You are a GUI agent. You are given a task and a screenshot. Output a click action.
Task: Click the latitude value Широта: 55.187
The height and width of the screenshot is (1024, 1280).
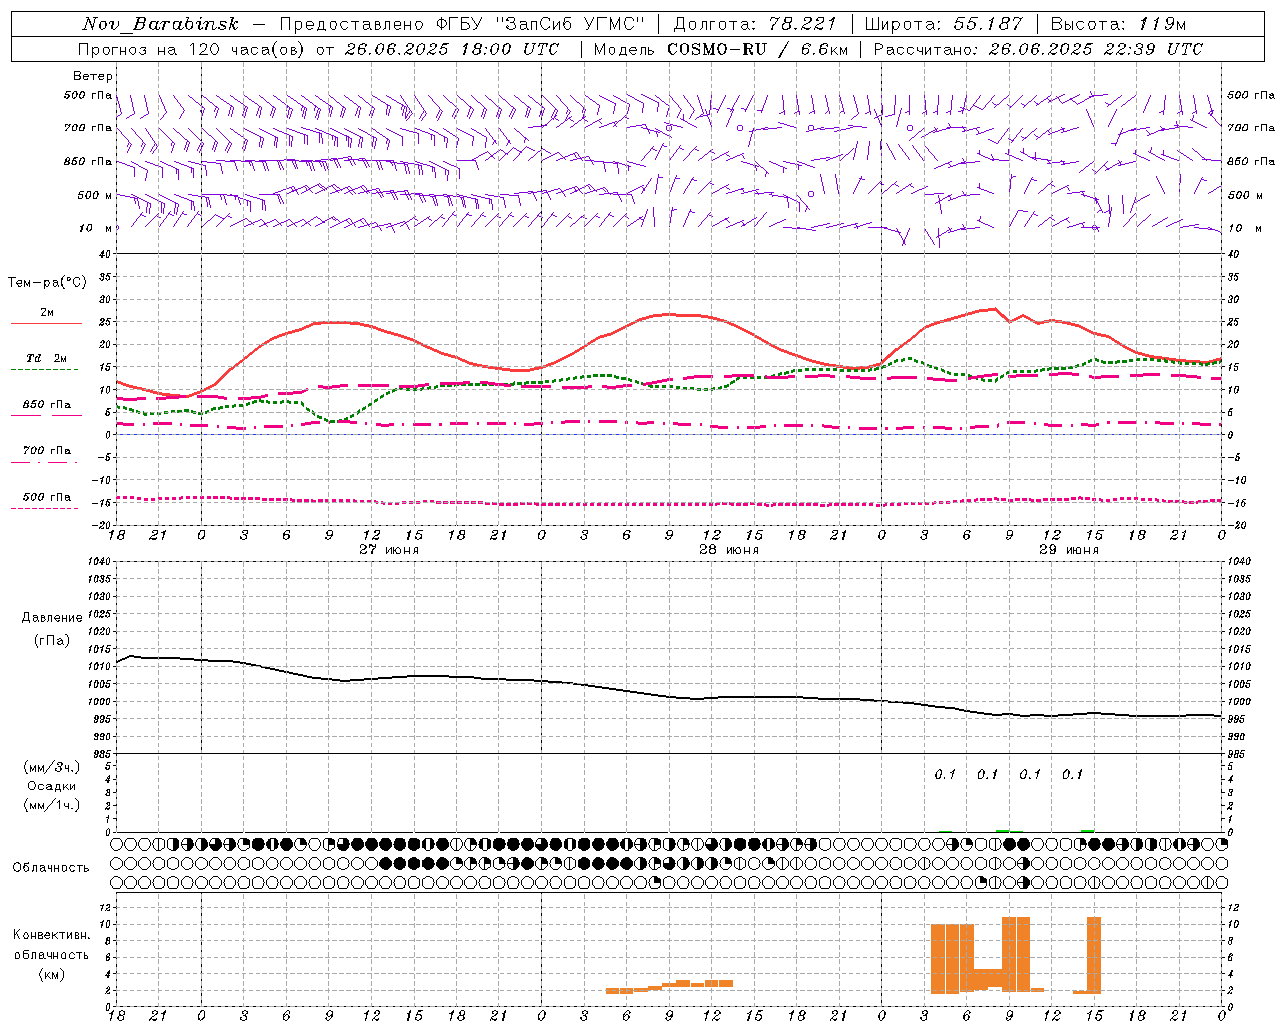[943, 24]
